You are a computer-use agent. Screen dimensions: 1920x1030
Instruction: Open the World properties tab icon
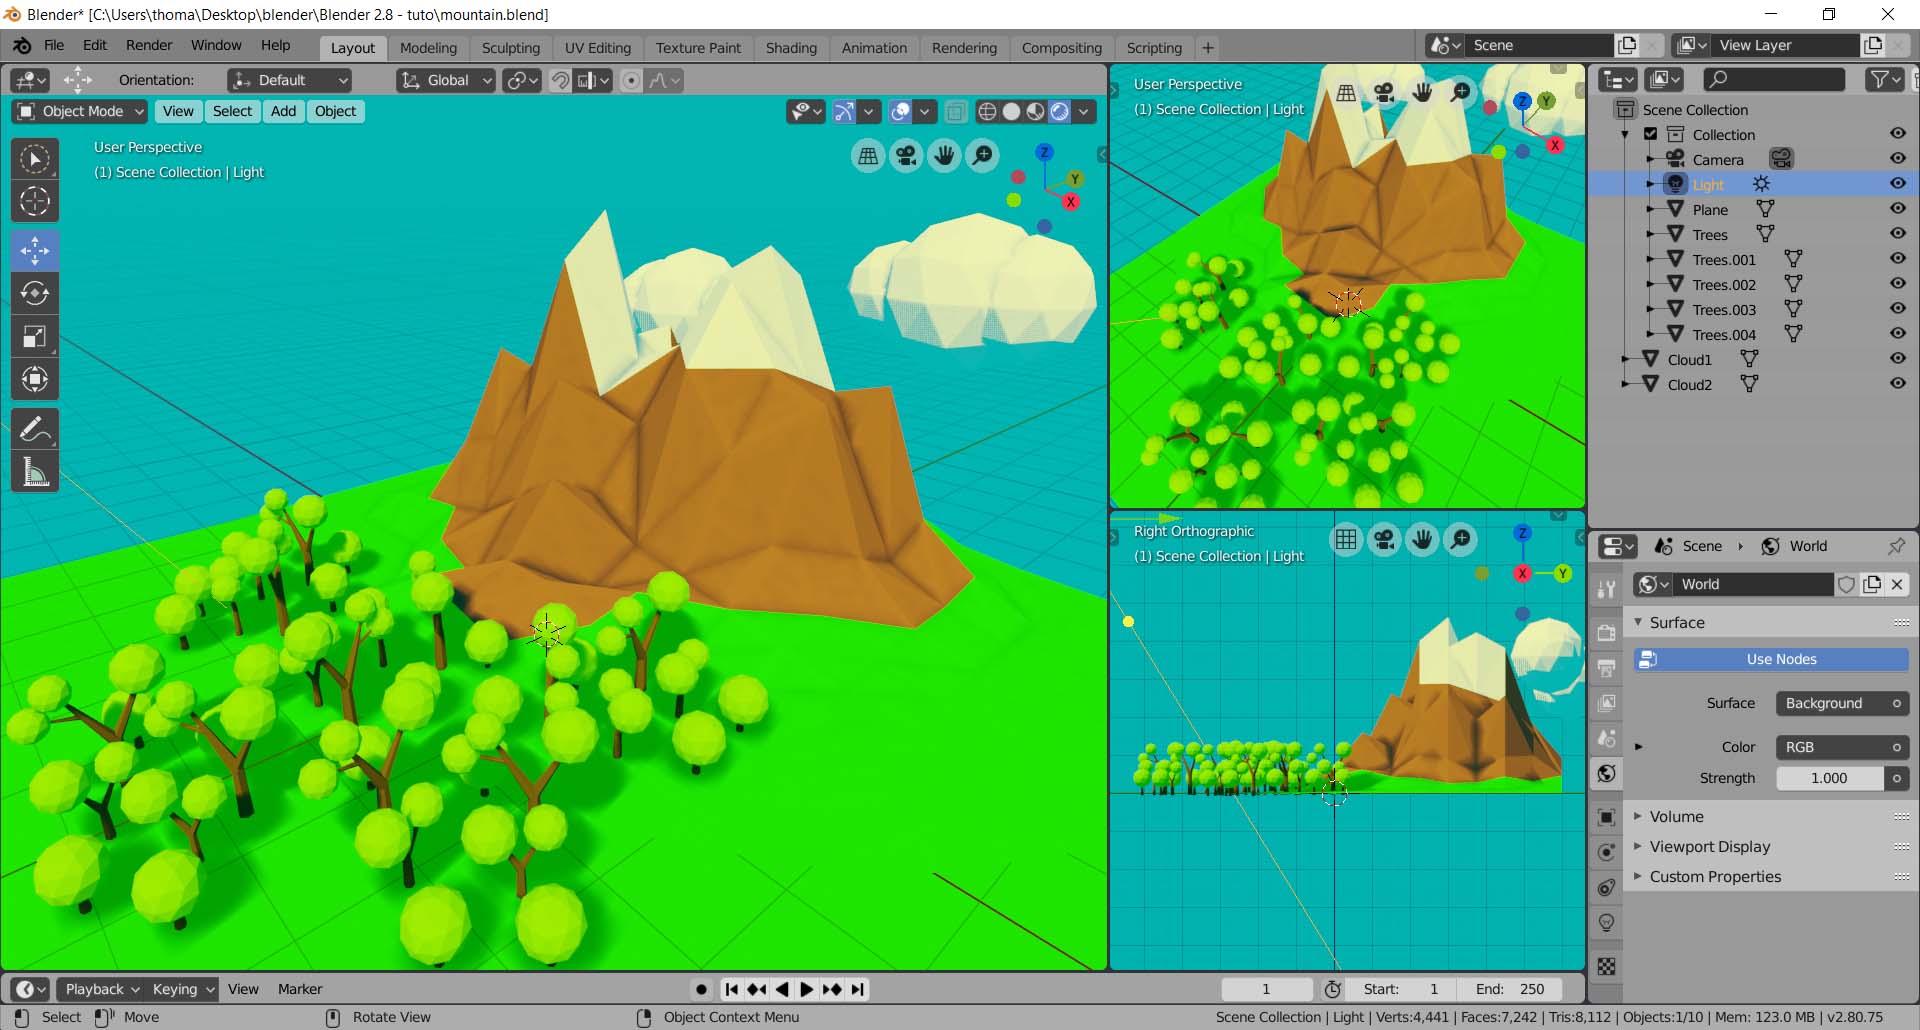coord(1607,773)
